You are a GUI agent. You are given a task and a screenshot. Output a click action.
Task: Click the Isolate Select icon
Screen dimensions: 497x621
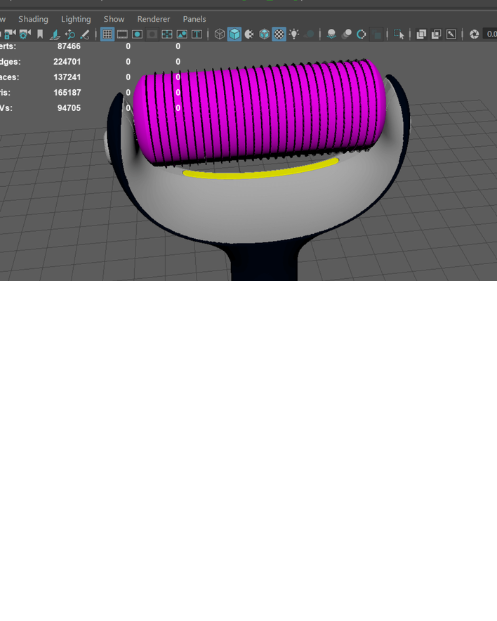399,34
